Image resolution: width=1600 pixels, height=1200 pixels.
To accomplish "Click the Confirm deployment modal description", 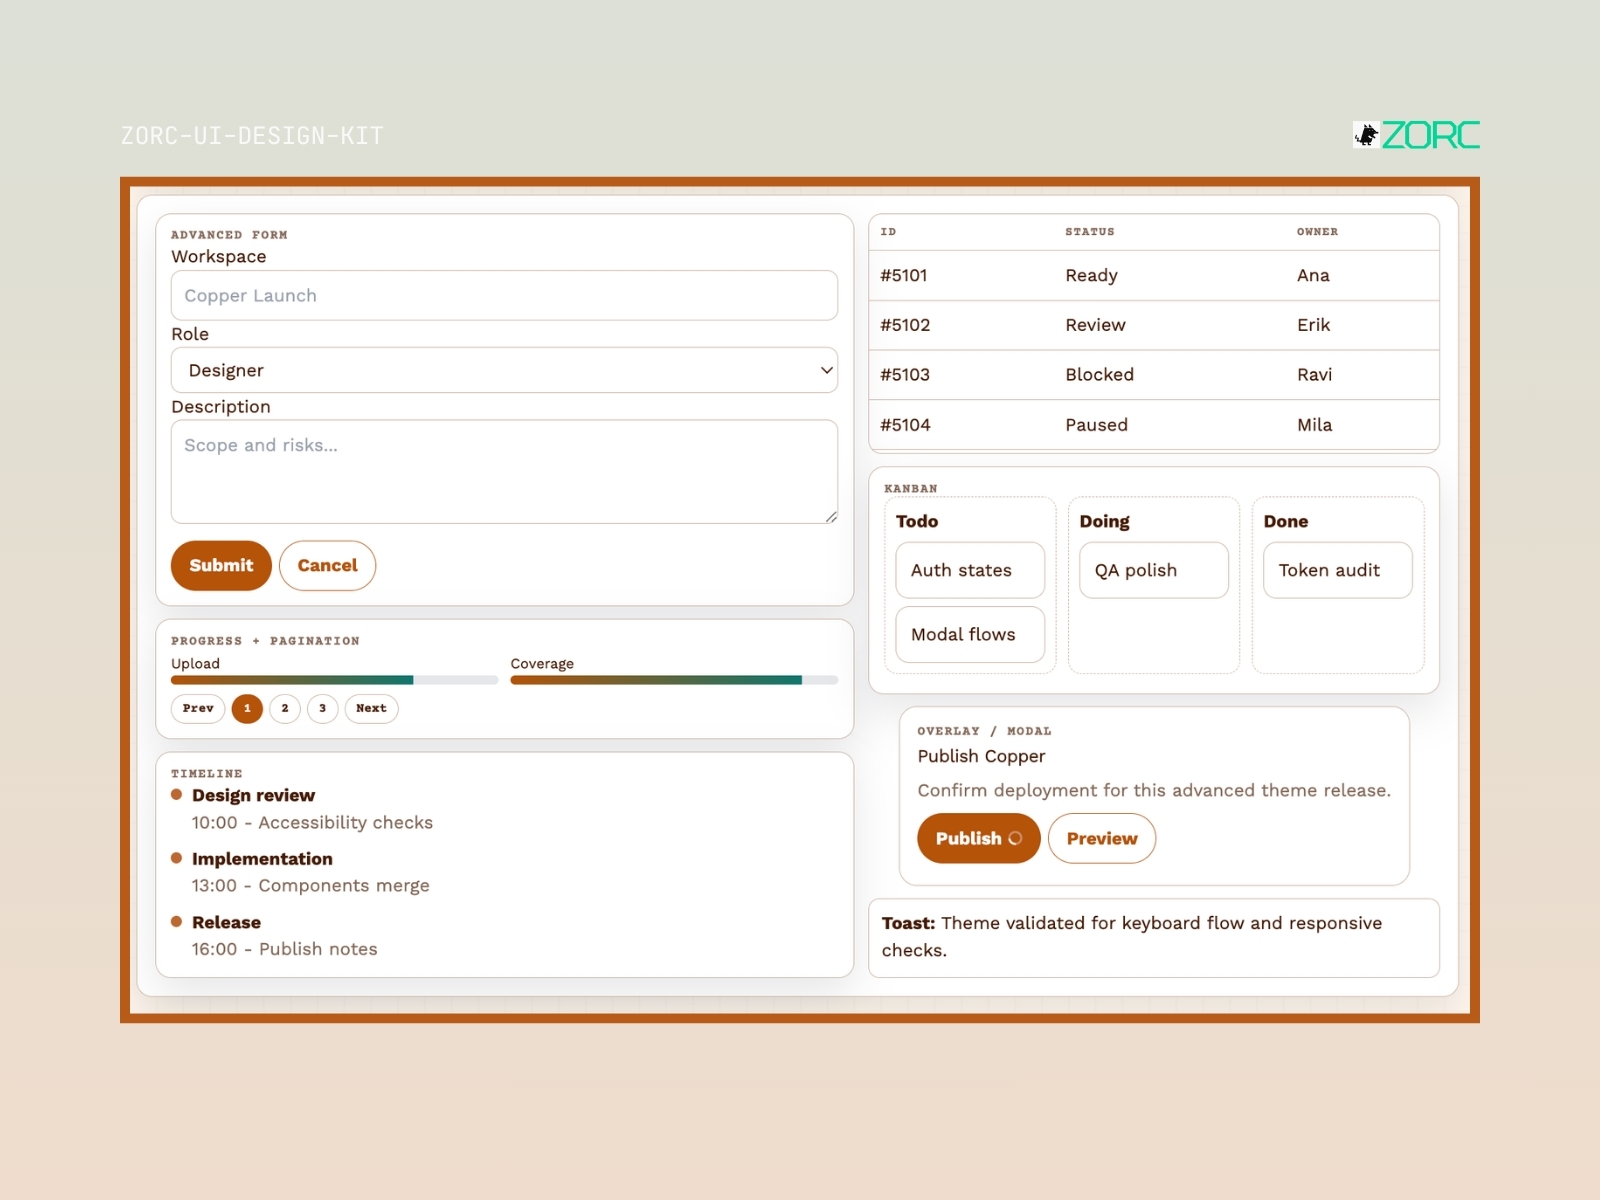I will click(1154, 790).
